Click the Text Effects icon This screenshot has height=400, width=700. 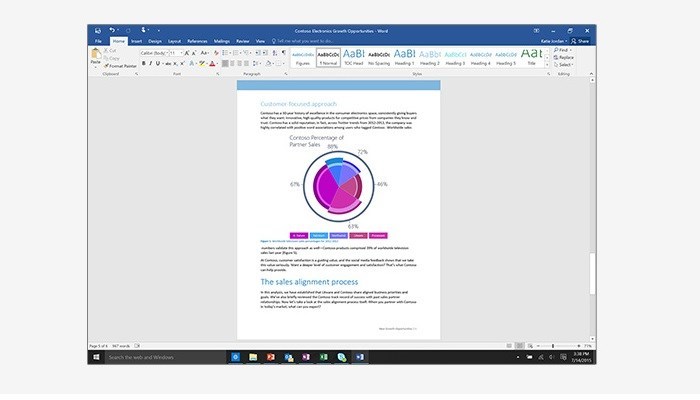click(x=192, y=63)
